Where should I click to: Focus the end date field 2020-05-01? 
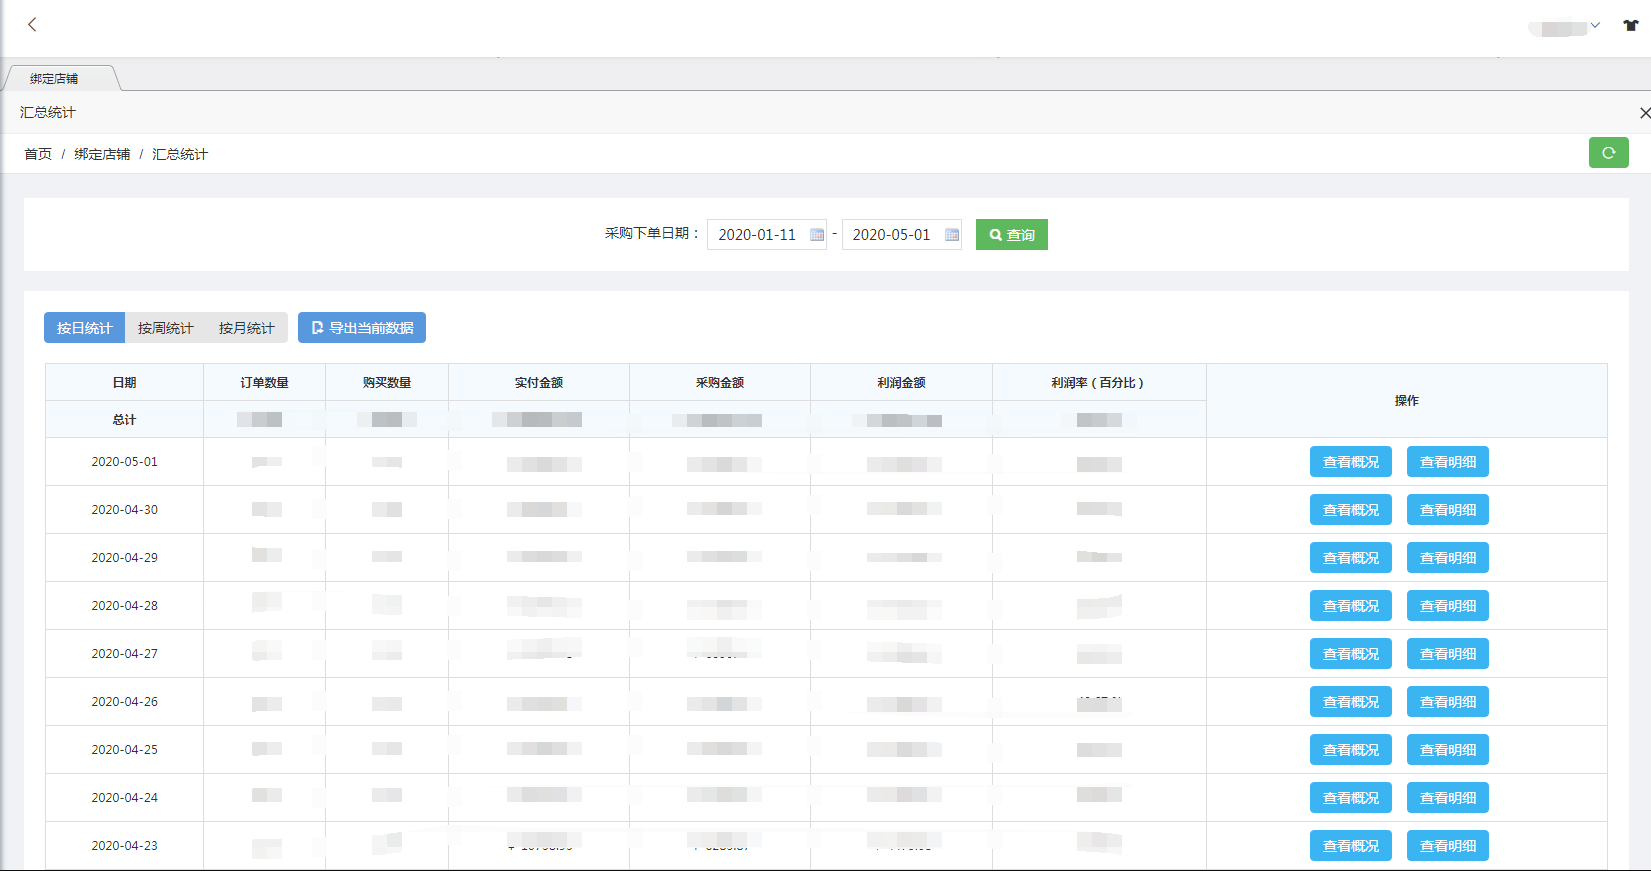point(902,235)
